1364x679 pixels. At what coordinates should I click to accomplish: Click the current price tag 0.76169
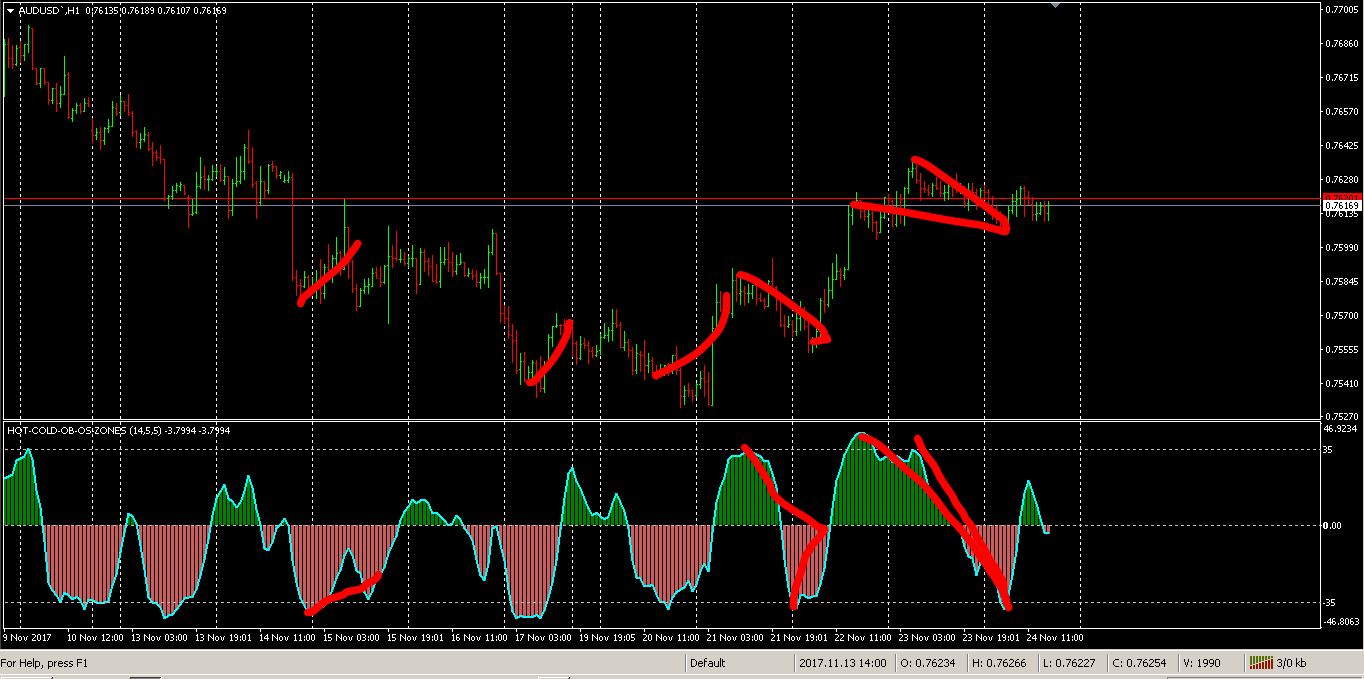coord(1341,207)
